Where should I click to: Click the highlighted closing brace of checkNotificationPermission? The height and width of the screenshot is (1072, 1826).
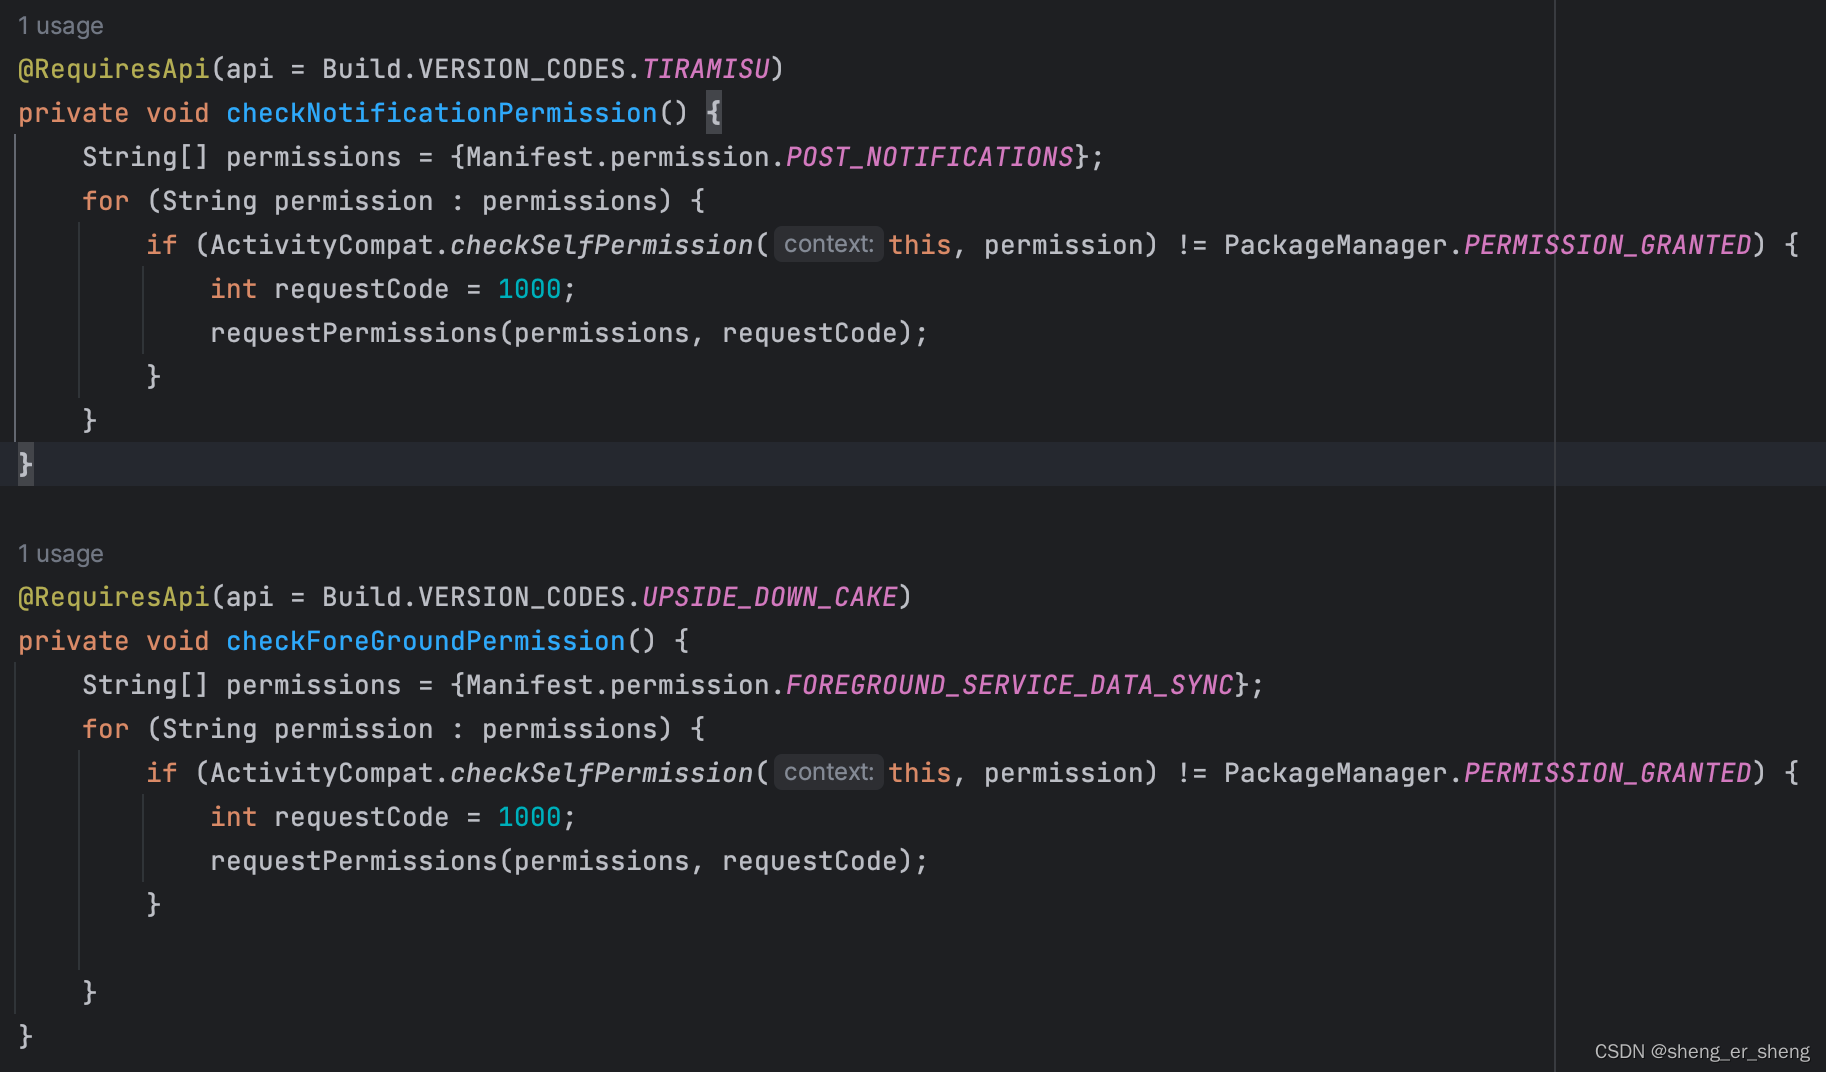coord(25,464)
